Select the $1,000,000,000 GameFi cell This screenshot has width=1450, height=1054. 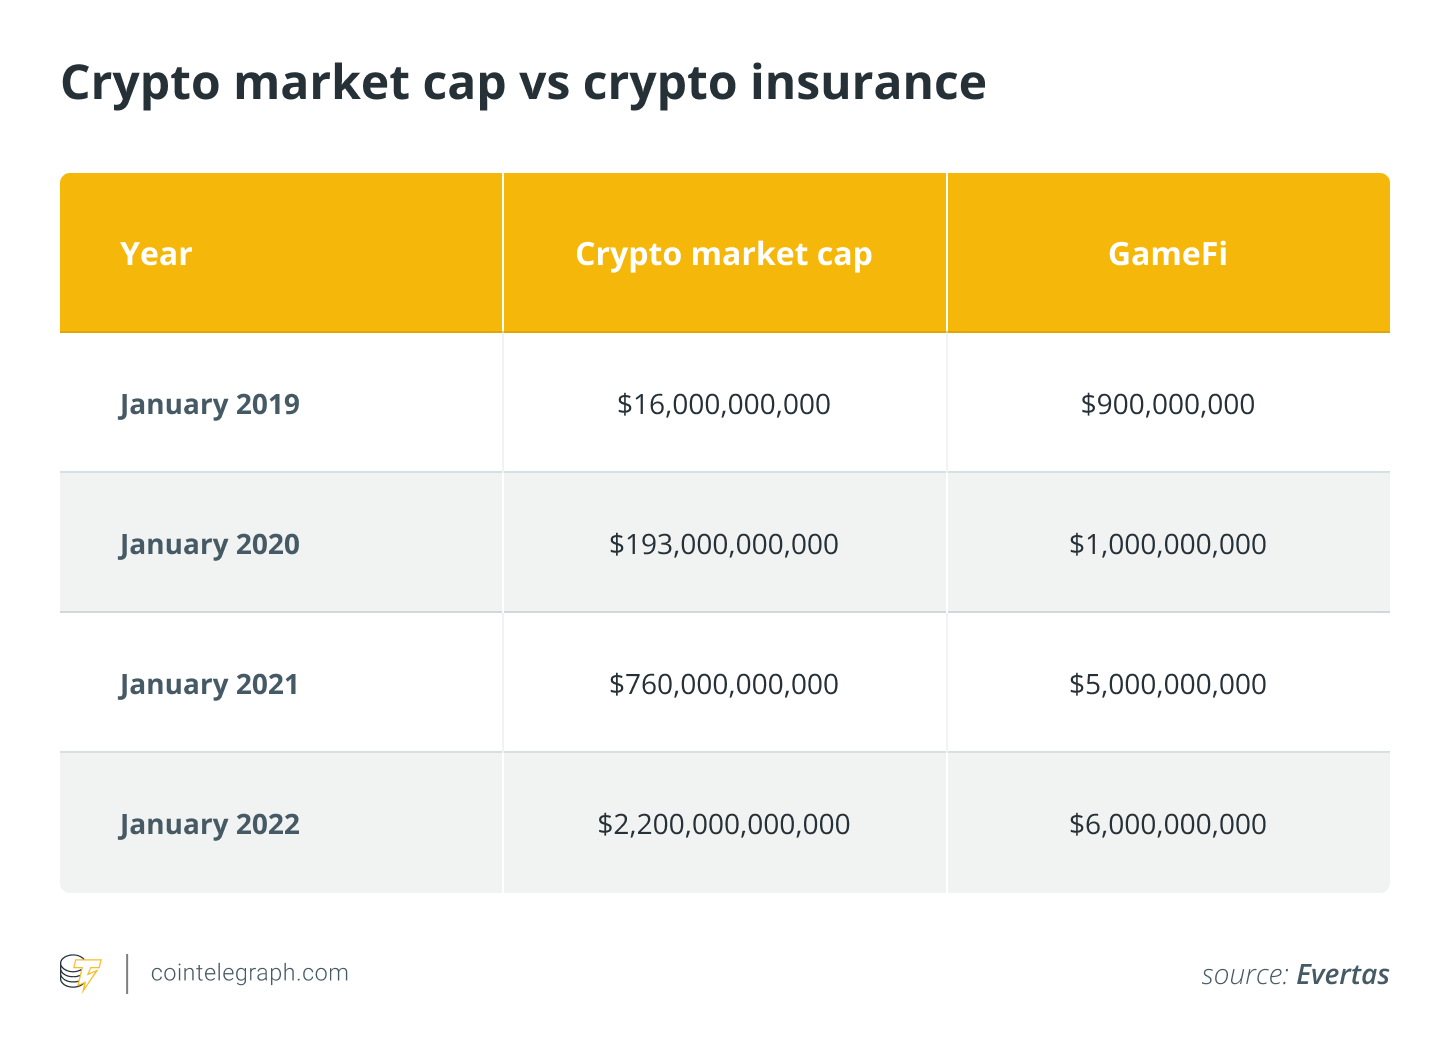(x=1167, y=544)
